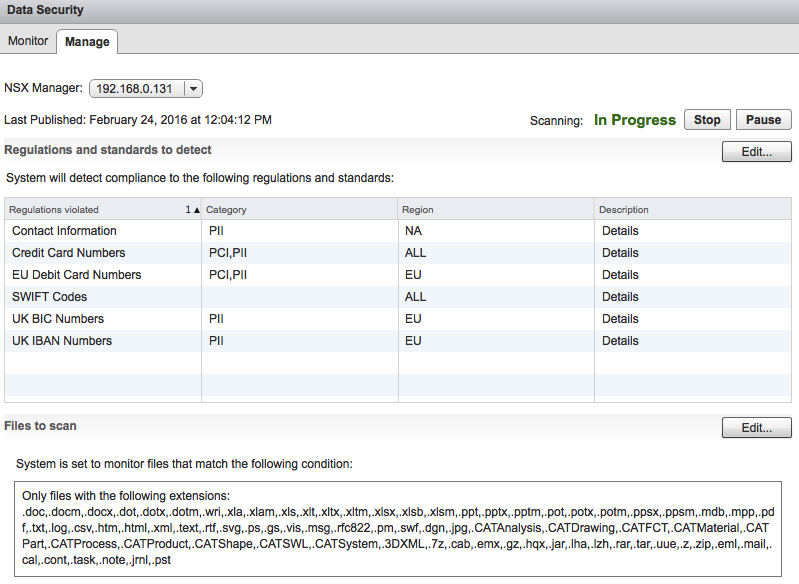Pause the scanning in progress
Screen dimensions: 799x584
tap(763, 120)
